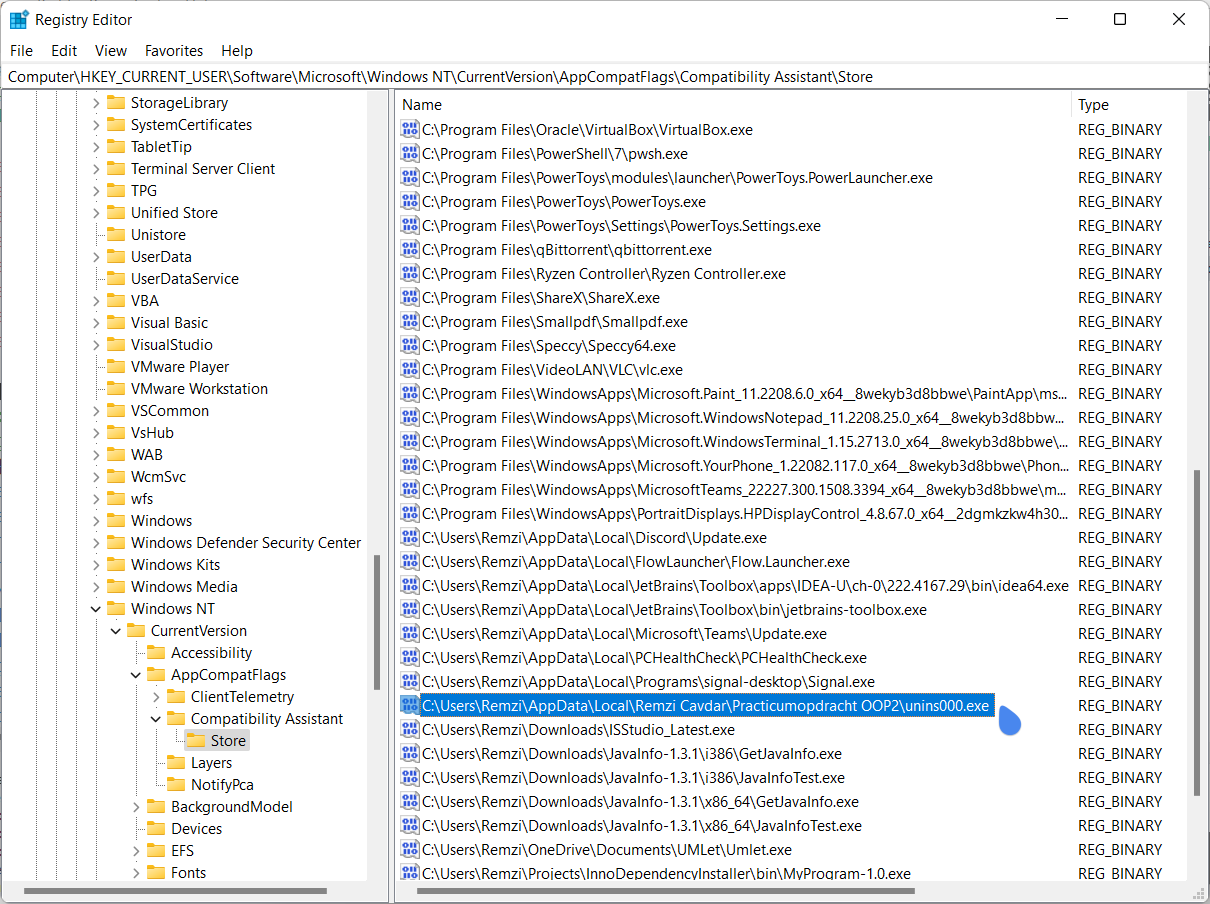Click binary icon of Signal.exe value
1210x904 pixels.
coord(410,682)
